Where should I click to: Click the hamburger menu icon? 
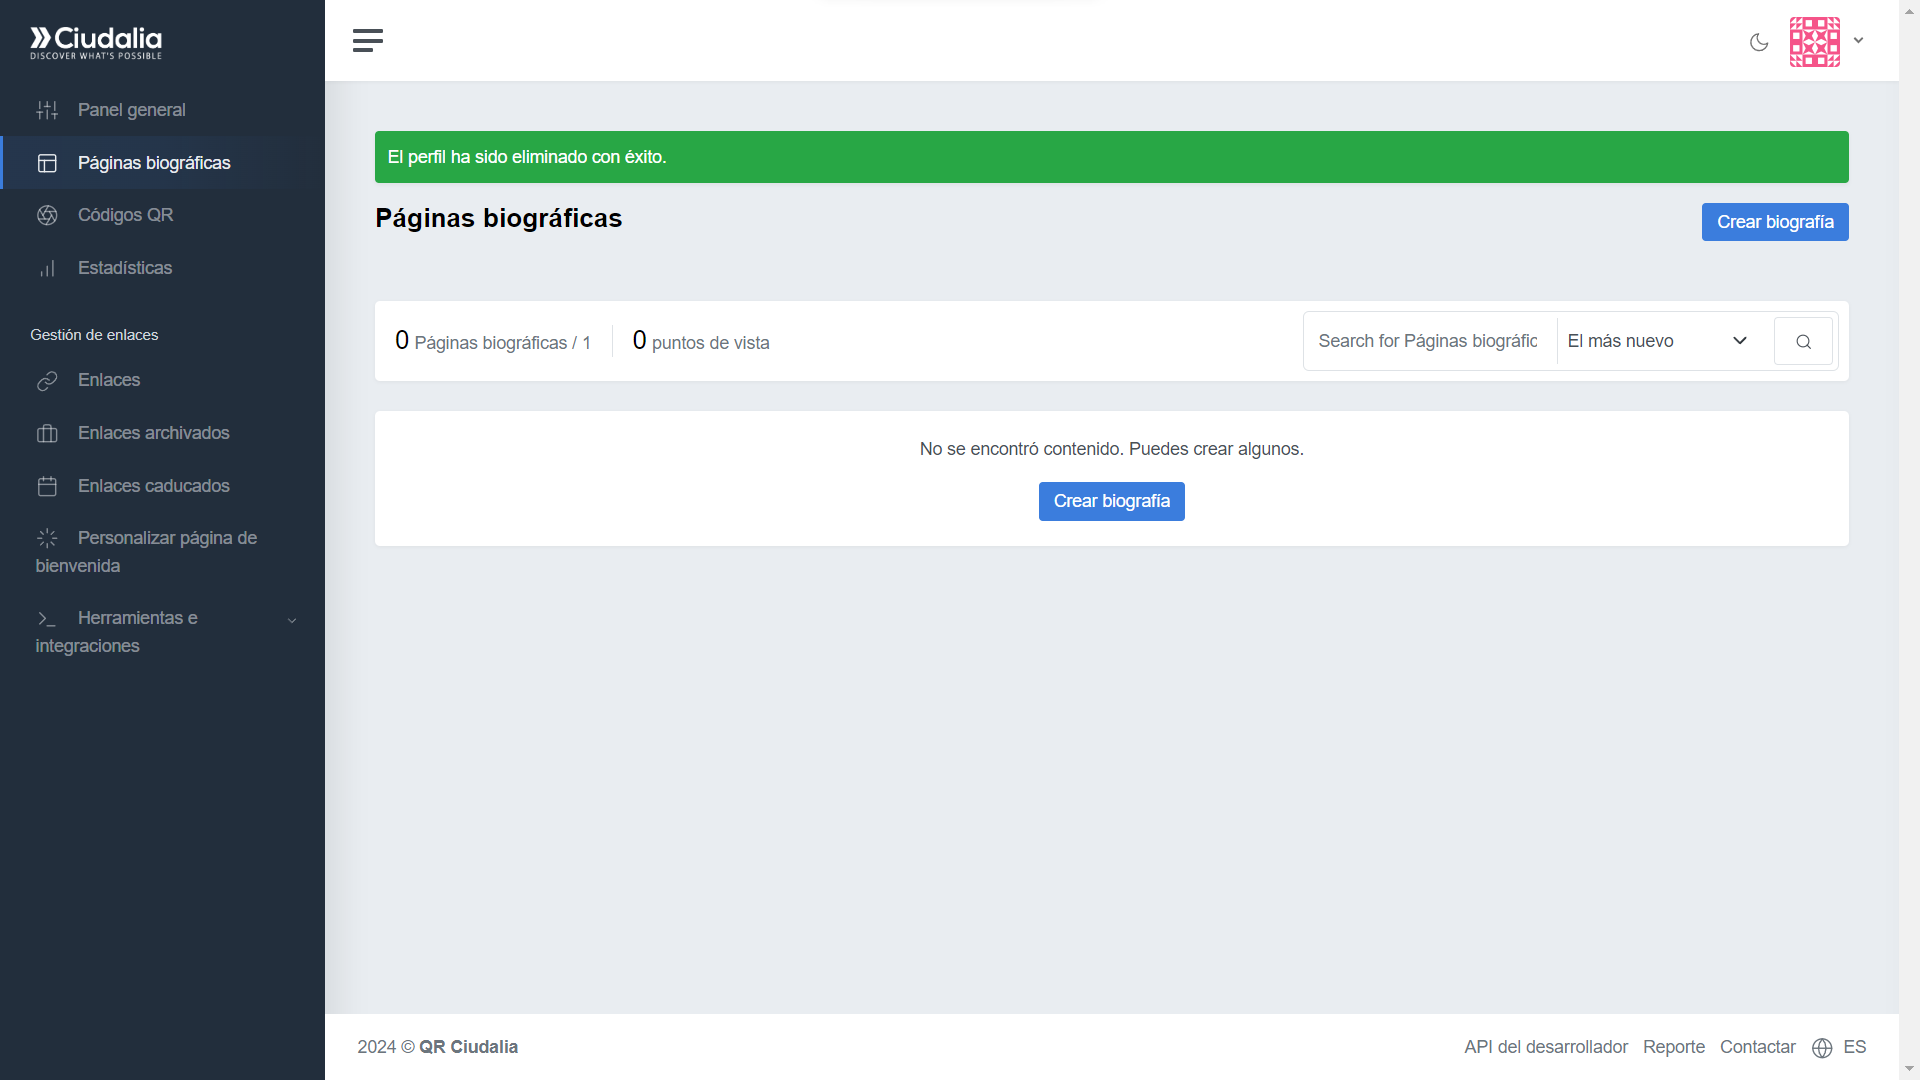[367, 40]
